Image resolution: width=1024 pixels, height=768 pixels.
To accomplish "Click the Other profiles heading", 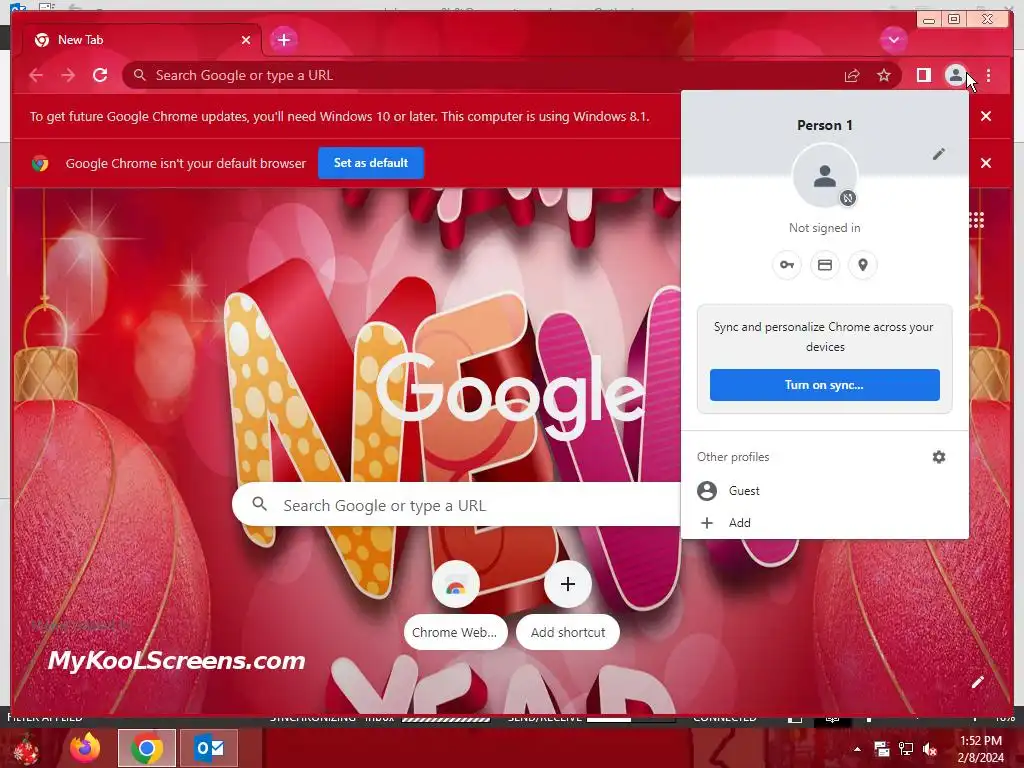I will coord(733,457).
